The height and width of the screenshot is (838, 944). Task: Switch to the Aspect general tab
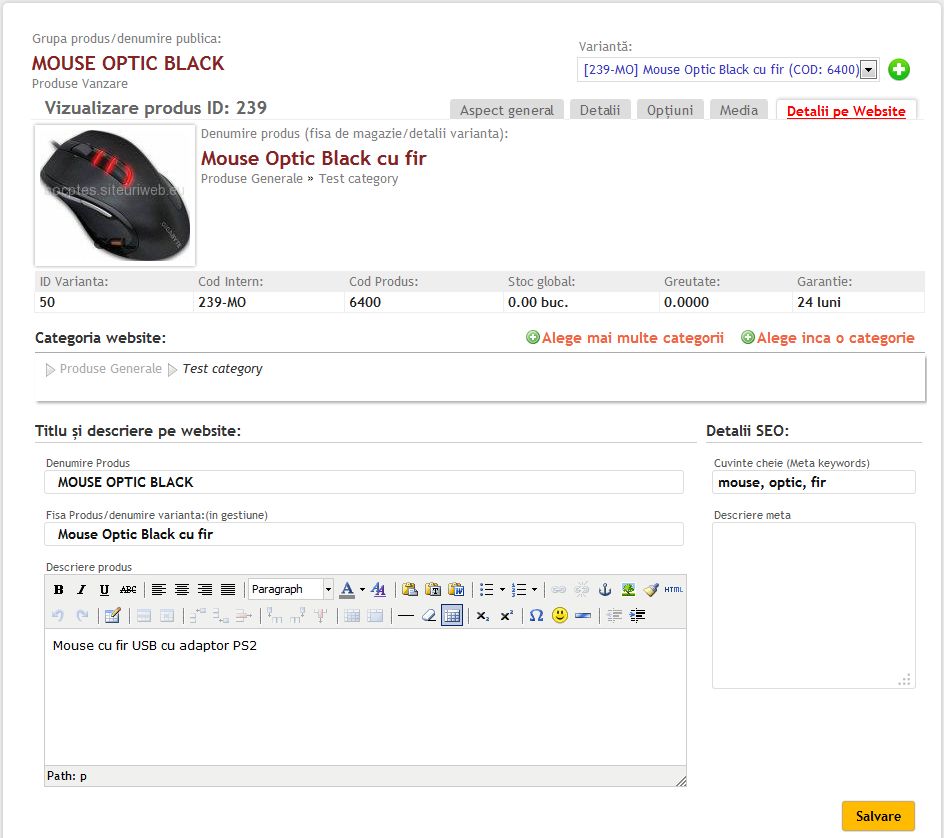click(x=507, y=111)
